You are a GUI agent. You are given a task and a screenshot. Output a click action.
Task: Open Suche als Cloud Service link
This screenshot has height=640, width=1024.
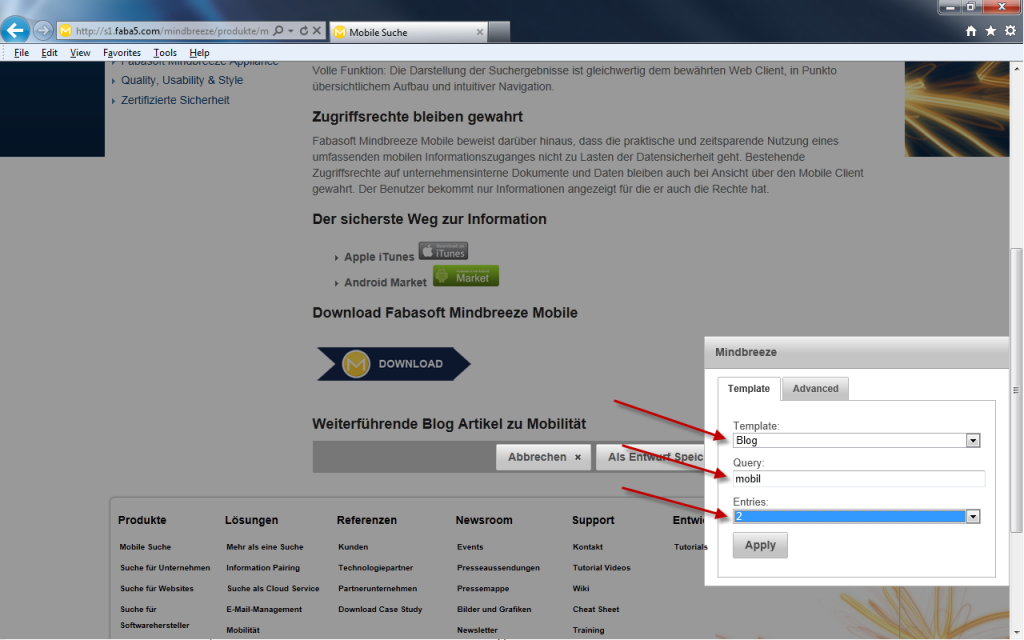273,589
